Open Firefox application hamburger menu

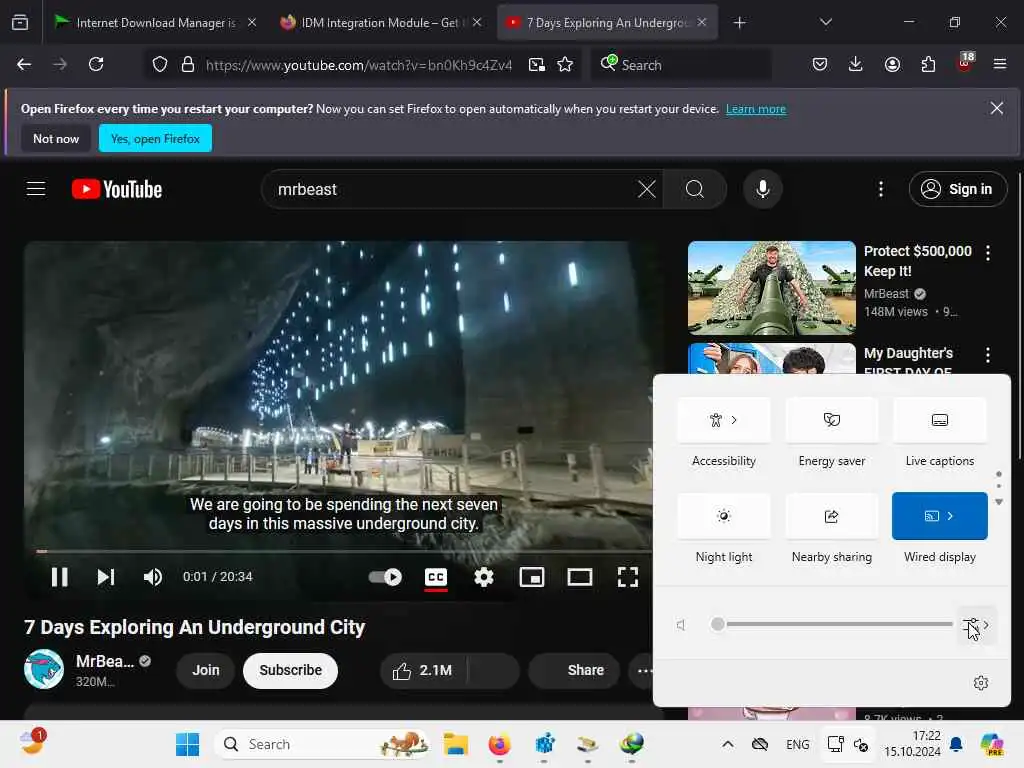[1000, 64]
